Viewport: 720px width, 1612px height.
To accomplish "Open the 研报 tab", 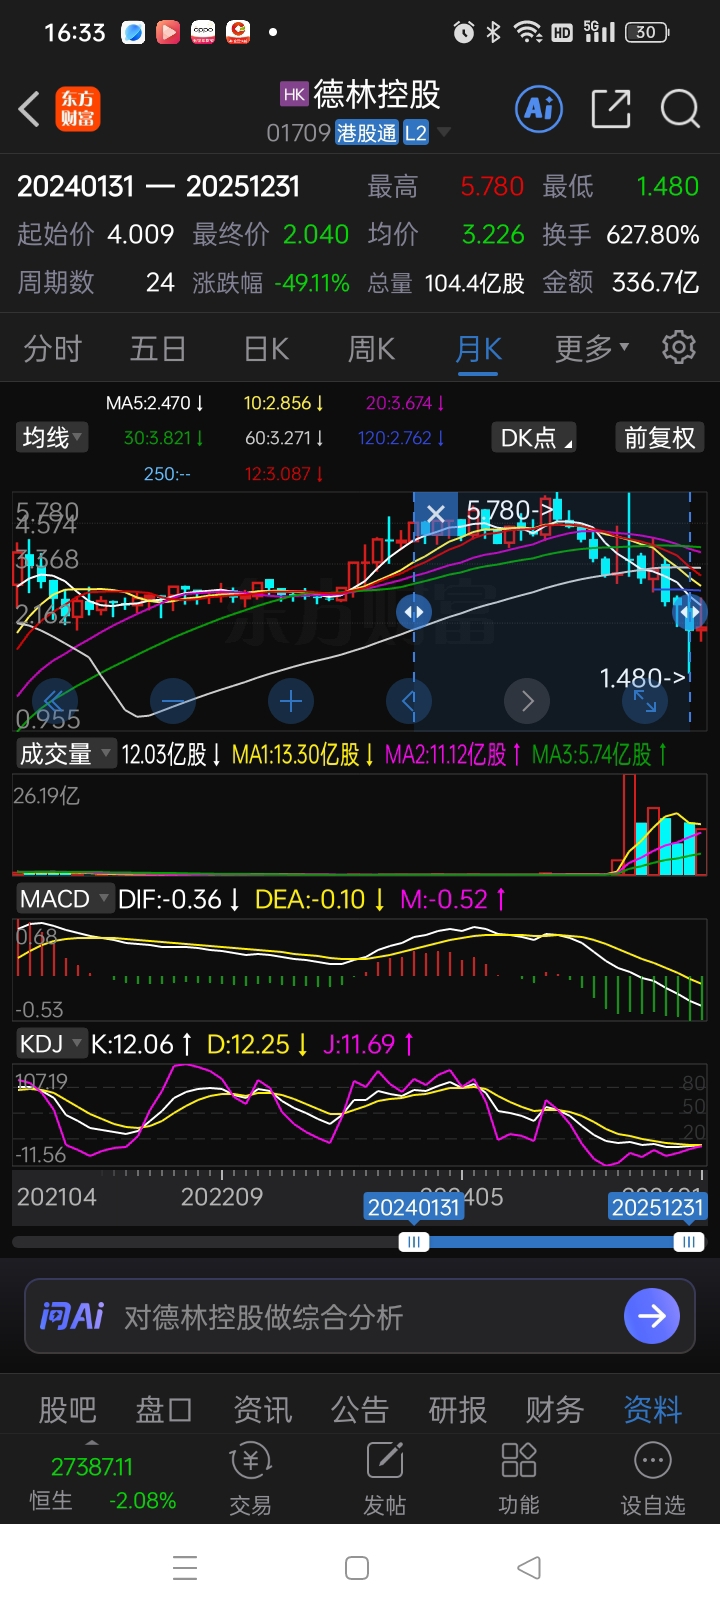I will [458, 1410].
